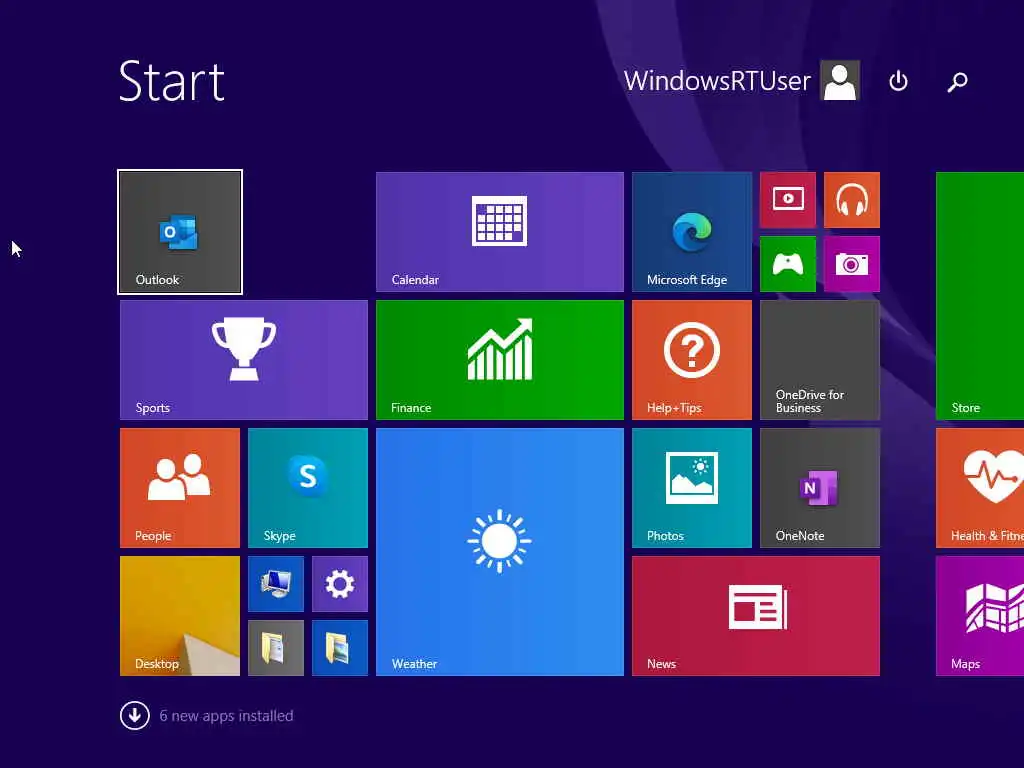The image size is (1024, 768).
Task: Open the Weather tile
Action: (x=500, y=552)
